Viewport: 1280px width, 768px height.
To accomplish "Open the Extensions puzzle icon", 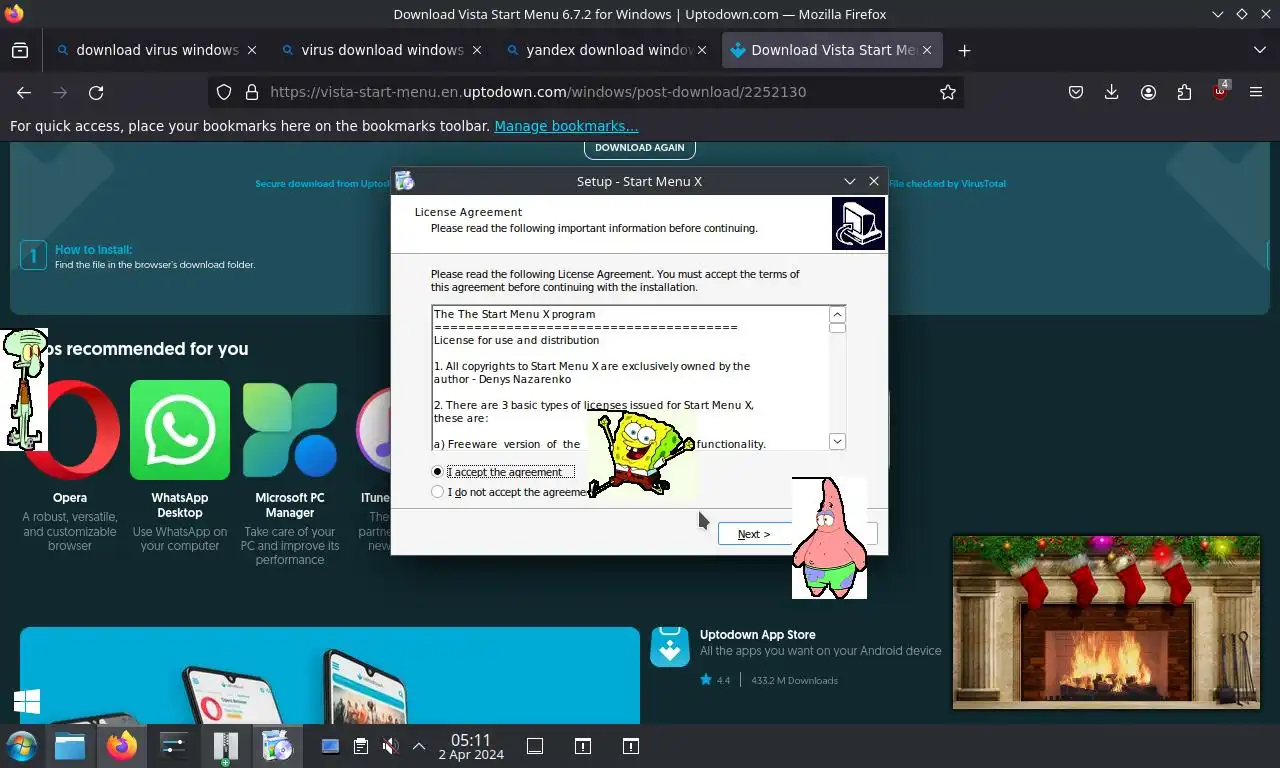I will click(x=1184, y=92).
